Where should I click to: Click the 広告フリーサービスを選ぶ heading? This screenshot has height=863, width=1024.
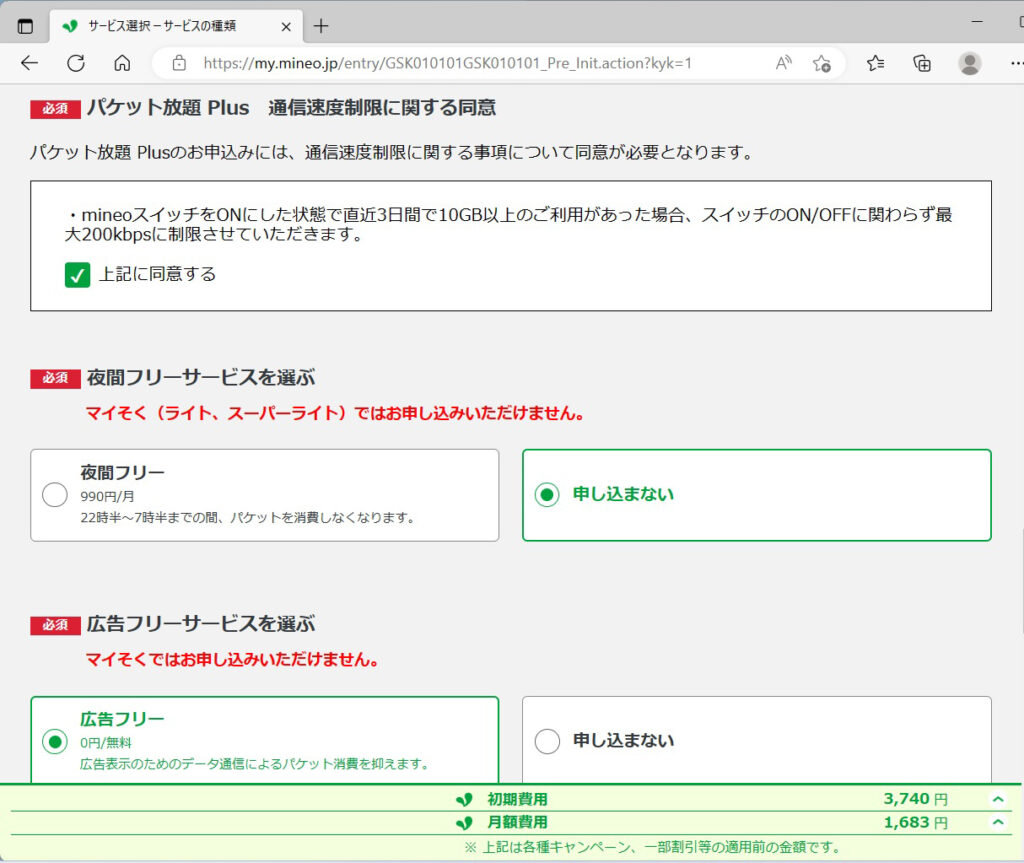coord(200,624)
